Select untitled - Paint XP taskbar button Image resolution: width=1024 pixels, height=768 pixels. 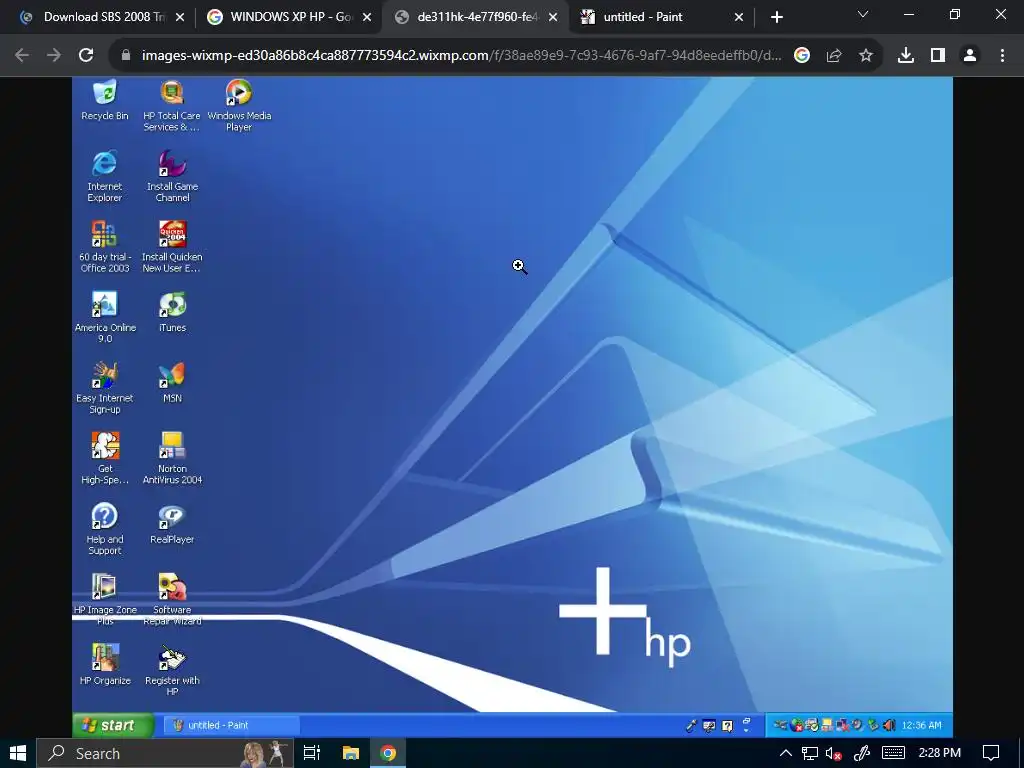click(230, 725)
